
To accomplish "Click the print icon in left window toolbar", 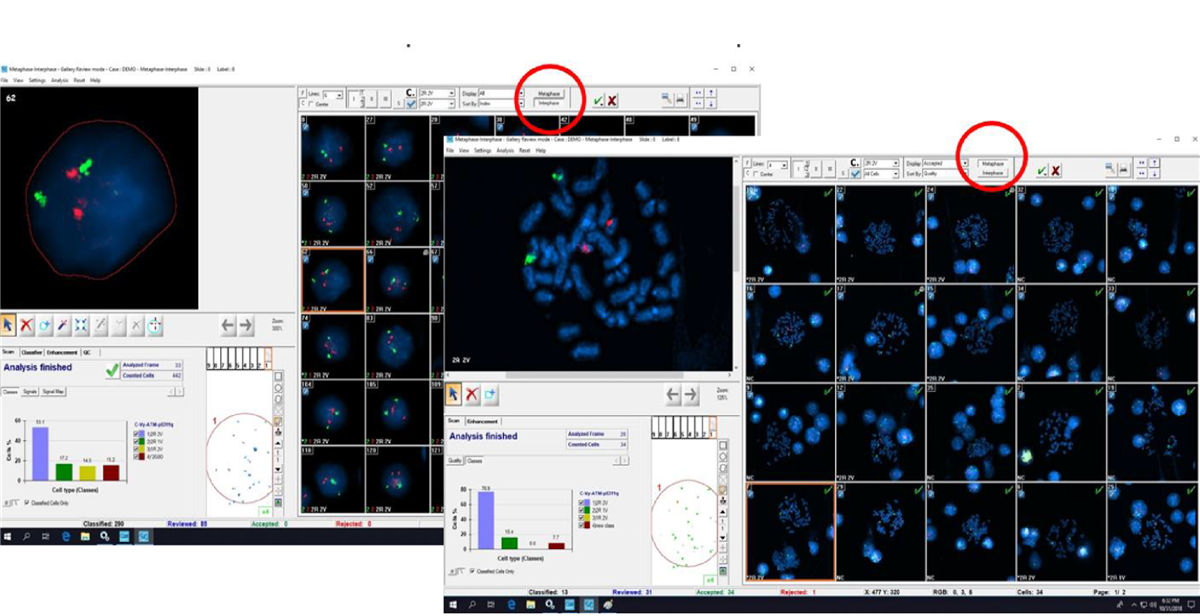I will [x=680, y=100].
